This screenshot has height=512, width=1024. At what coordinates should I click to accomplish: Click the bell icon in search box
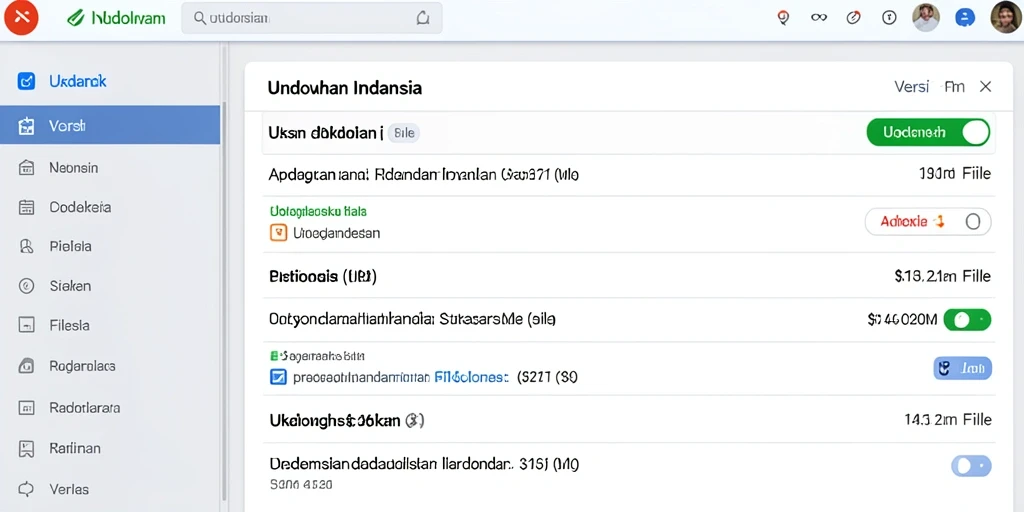[423, 18]
